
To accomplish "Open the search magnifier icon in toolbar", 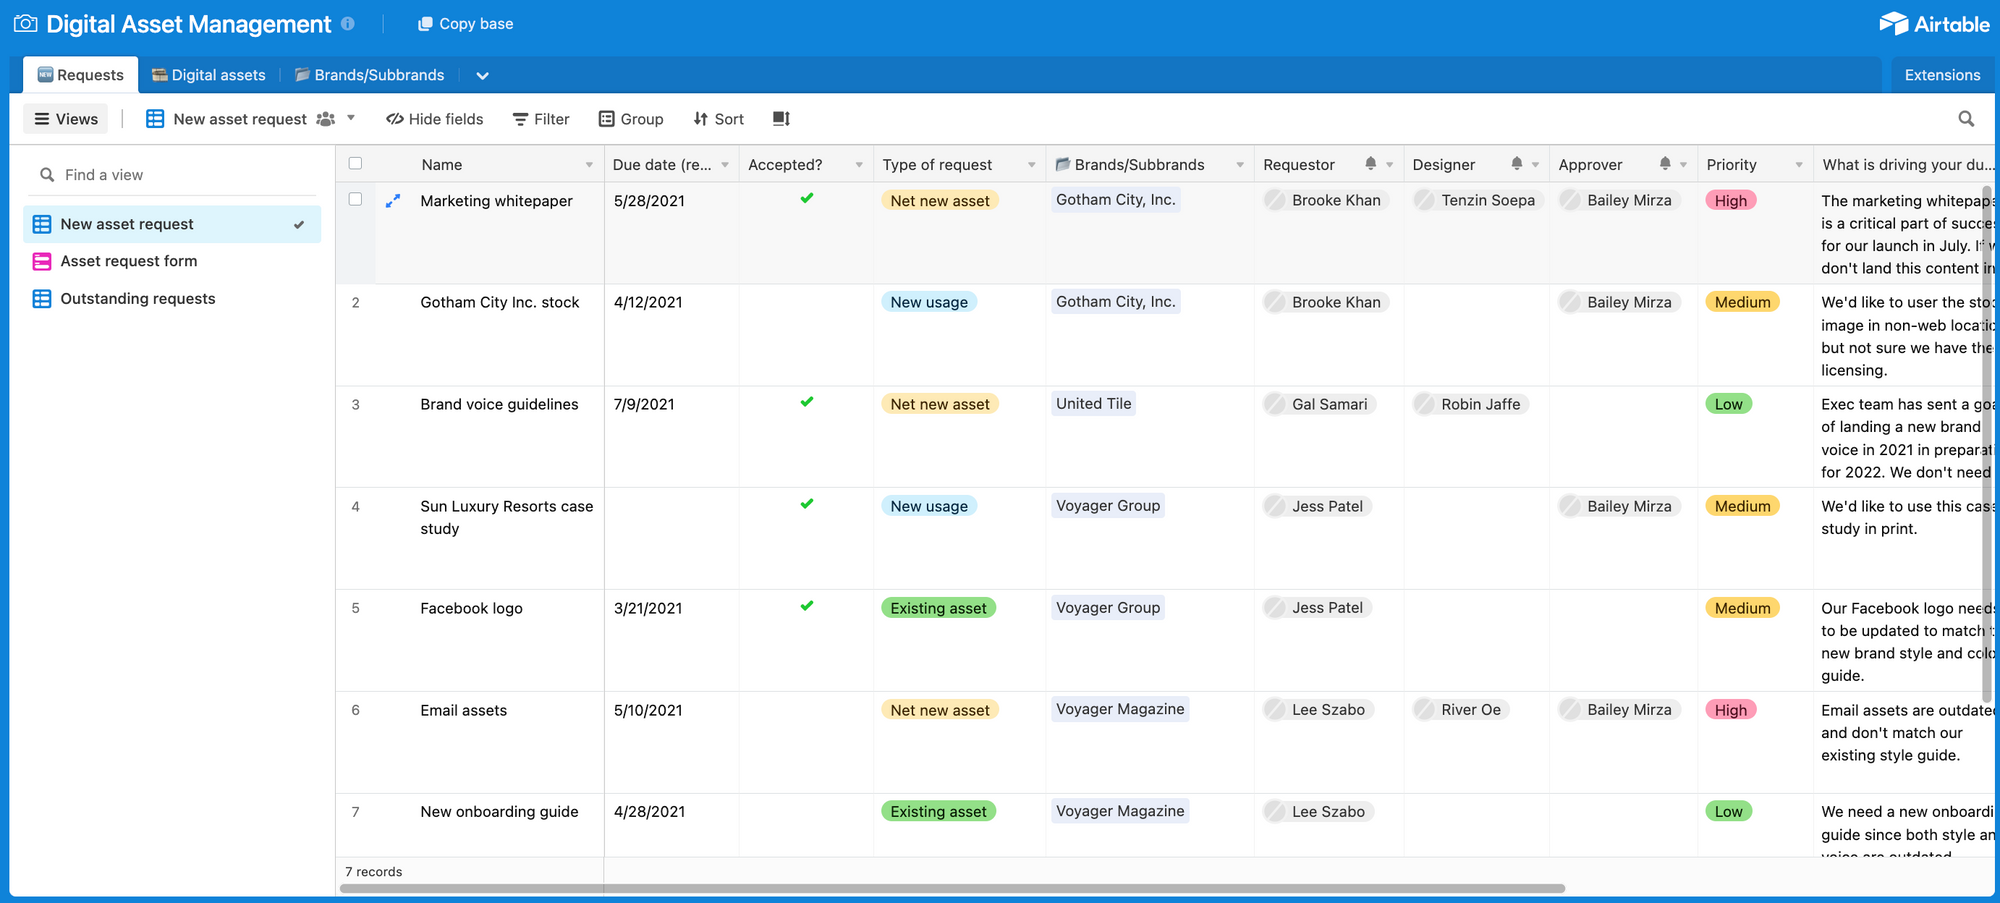I will tap(1966, 119).
